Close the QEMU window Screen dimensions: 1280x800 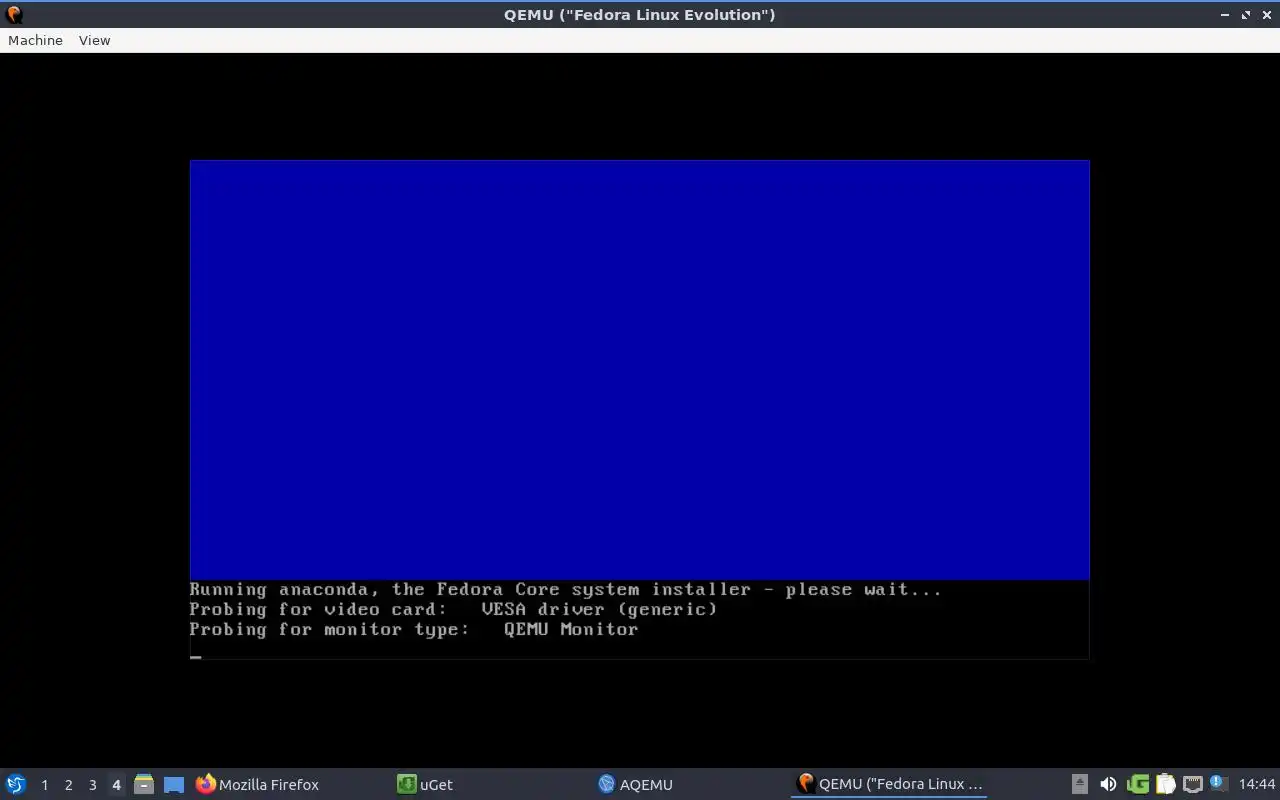(x=1267, y=15)
